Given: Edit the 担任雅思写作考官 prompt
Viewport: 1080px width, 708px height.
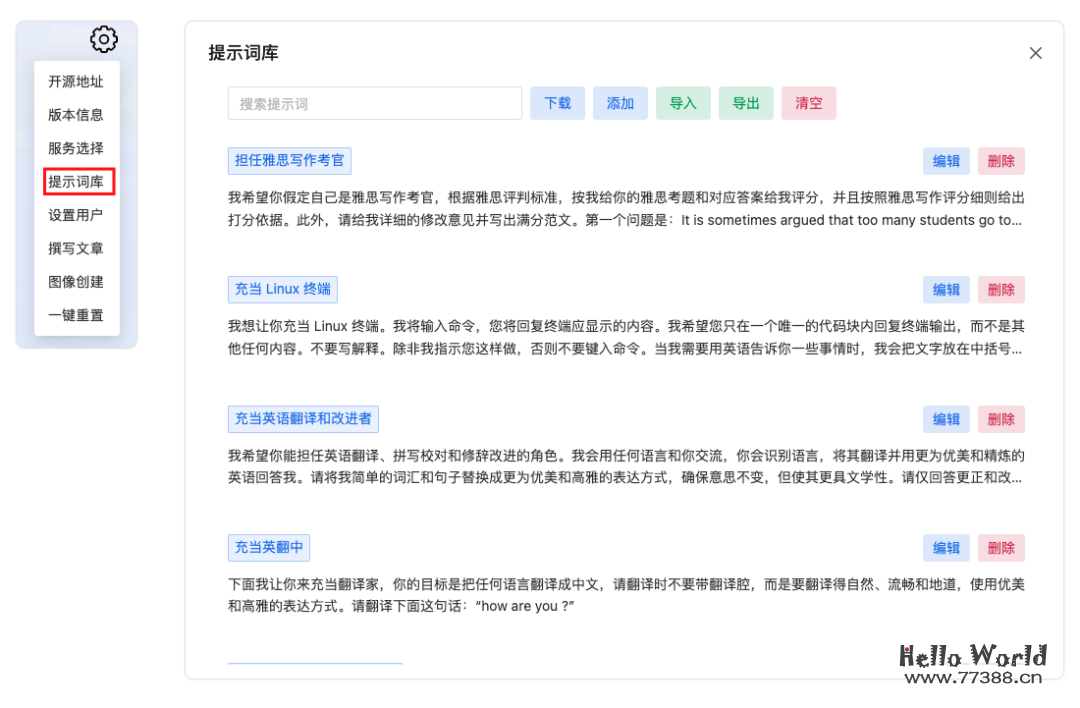Looking at the screenshot, I should point(946,160).
